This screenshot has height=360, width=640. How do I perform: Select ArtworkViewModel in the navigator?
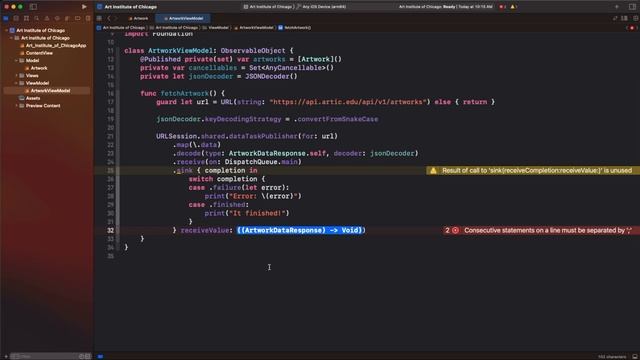[x=47, y=91]
